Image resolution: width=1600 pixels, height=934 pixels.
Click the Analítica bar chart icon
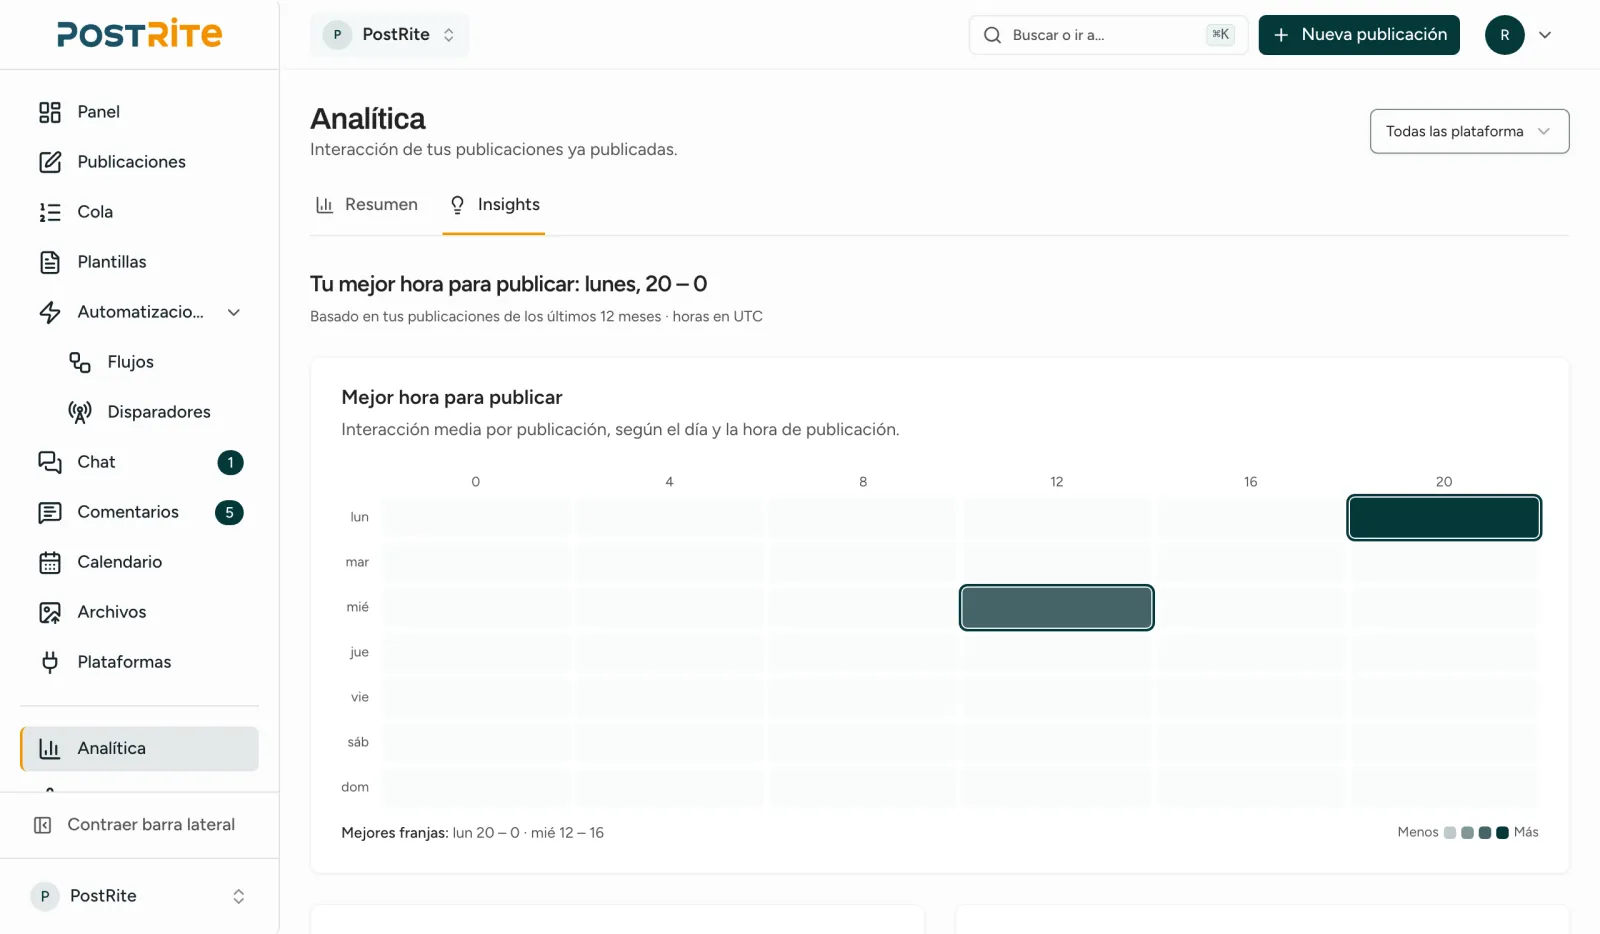(x=50, y=748)
